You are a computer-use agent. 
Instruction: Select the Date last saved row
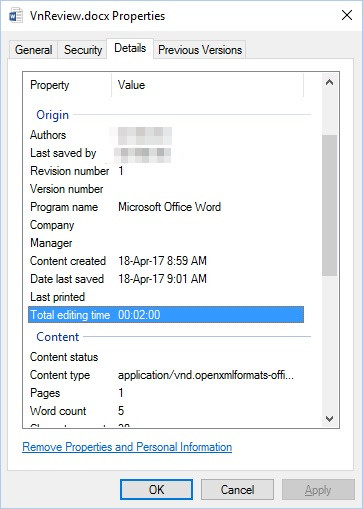coord(166,279)
